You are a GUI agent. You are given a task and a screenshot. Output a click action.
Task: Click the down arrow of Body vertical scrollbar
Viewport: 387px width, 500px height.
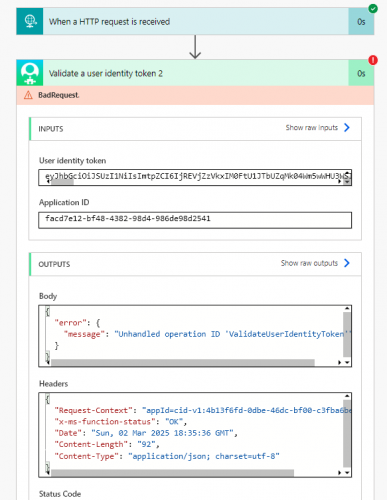click(347, 363)
